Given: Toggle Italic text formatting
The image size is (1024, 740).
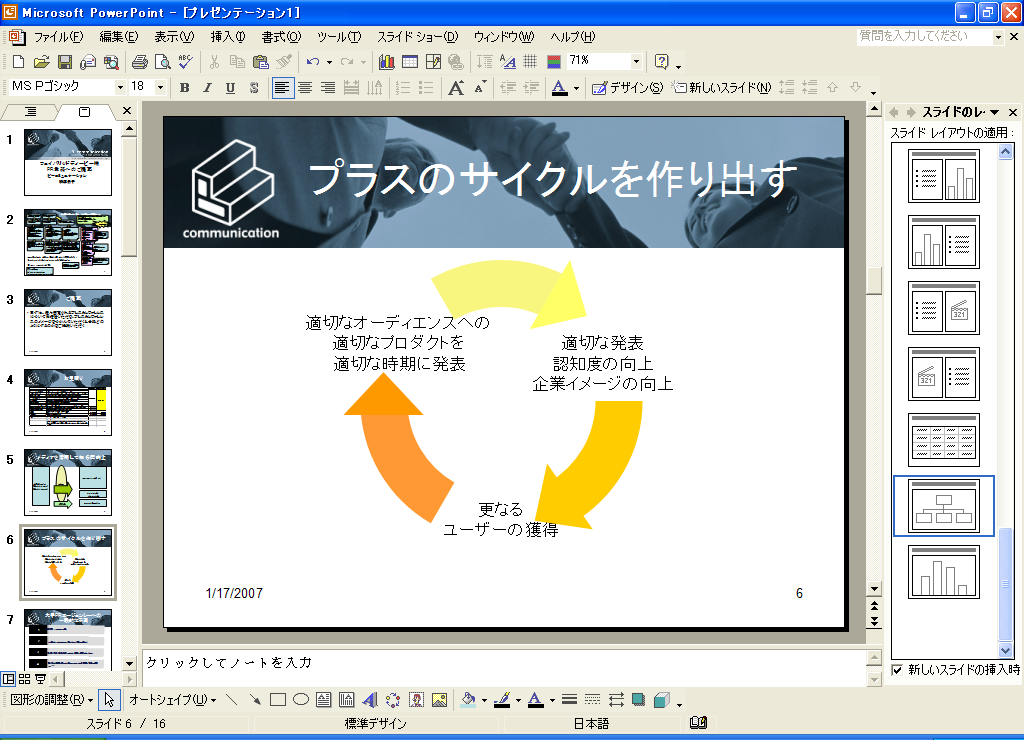Looking at the screenshot, I should 207,88.
